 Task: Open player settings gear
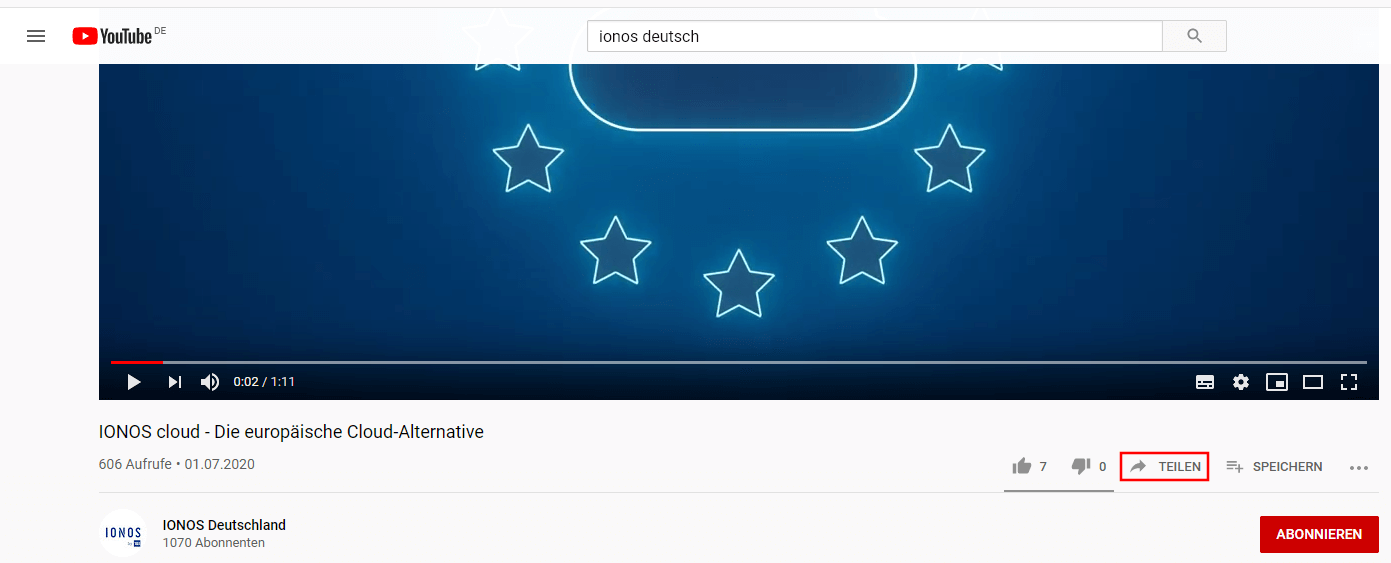pyautogui.click(x=1241, y=382)
